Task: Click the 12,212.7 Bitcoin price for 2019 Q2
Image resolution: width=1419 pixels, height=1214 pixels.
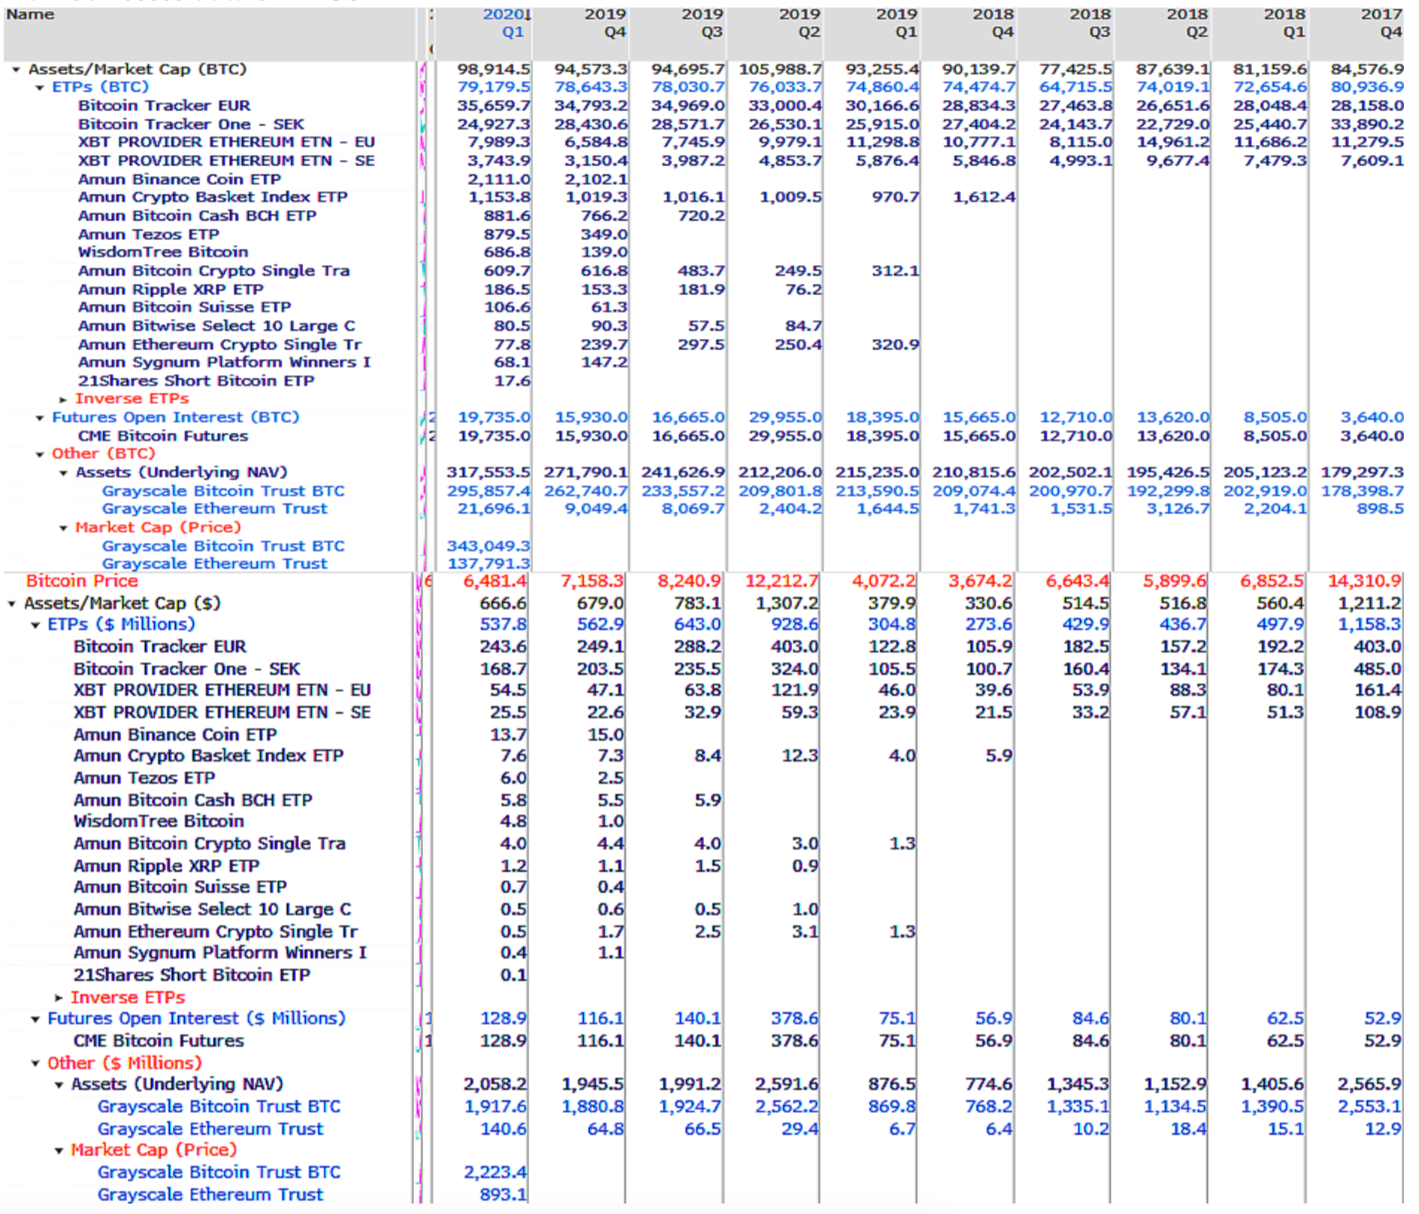Action: [783, 581]
